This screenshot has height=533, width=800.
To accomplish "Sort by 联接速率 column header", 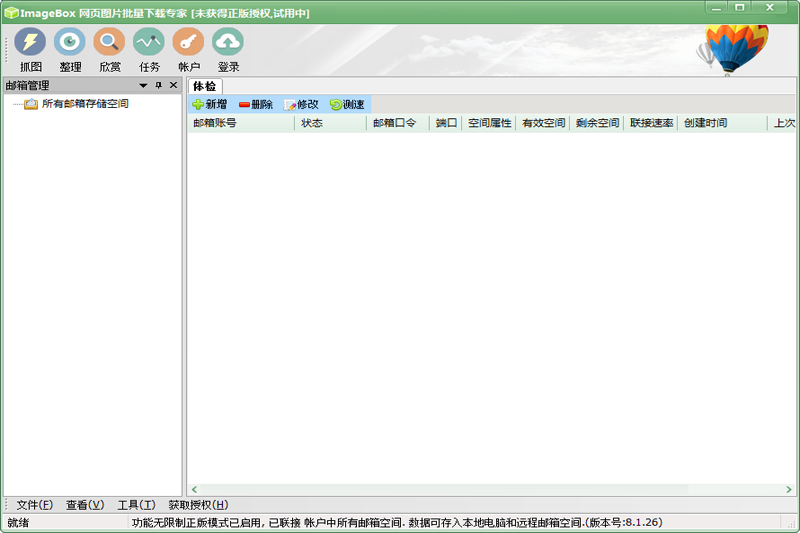I will coord(651,123).
